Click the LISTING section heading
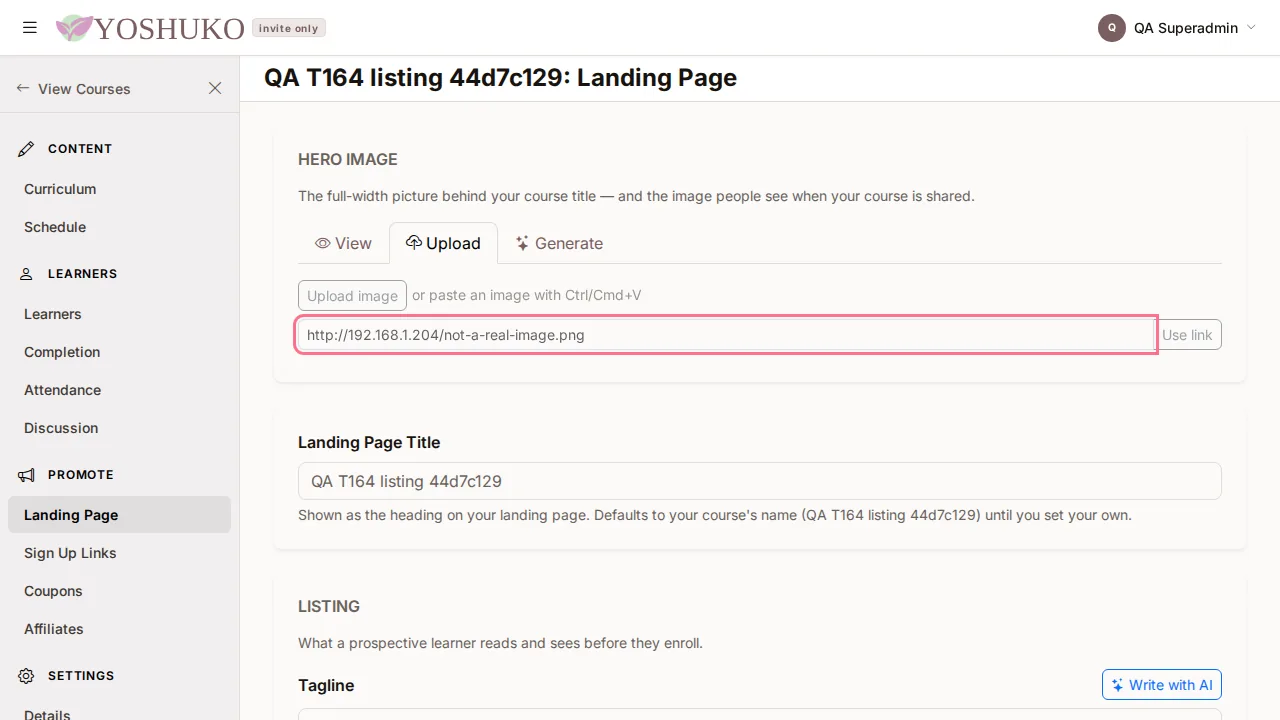The width and height of the screenshot is (1280, 720). coord(329,606)
